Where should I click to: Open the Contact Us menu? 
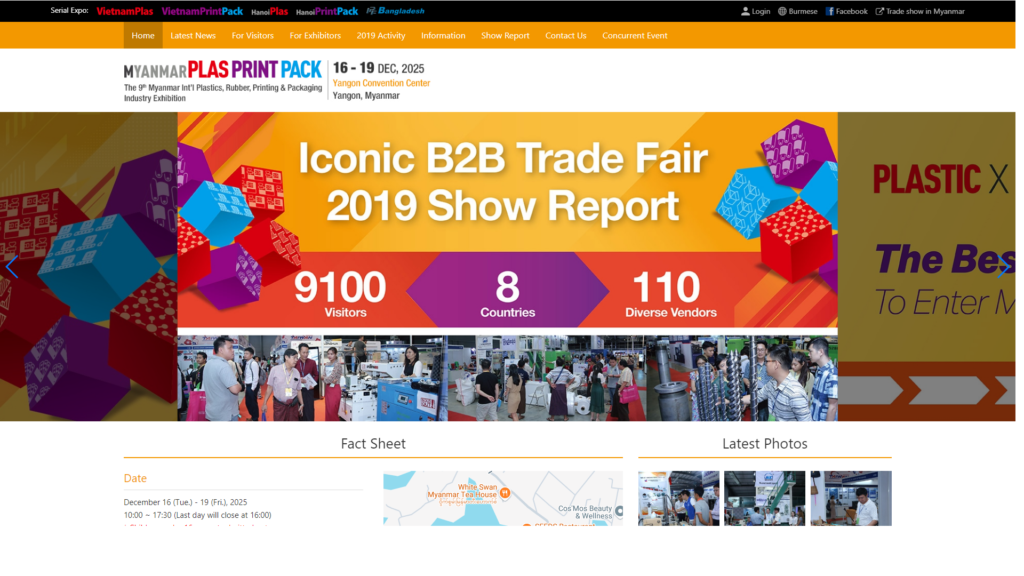566,35
